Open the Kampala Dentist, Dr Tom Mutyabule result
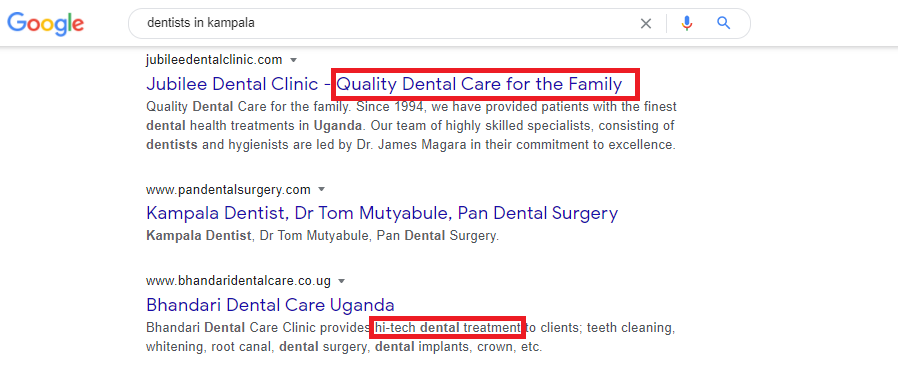Viewport: 898px width, 386px height. point(382,213)
